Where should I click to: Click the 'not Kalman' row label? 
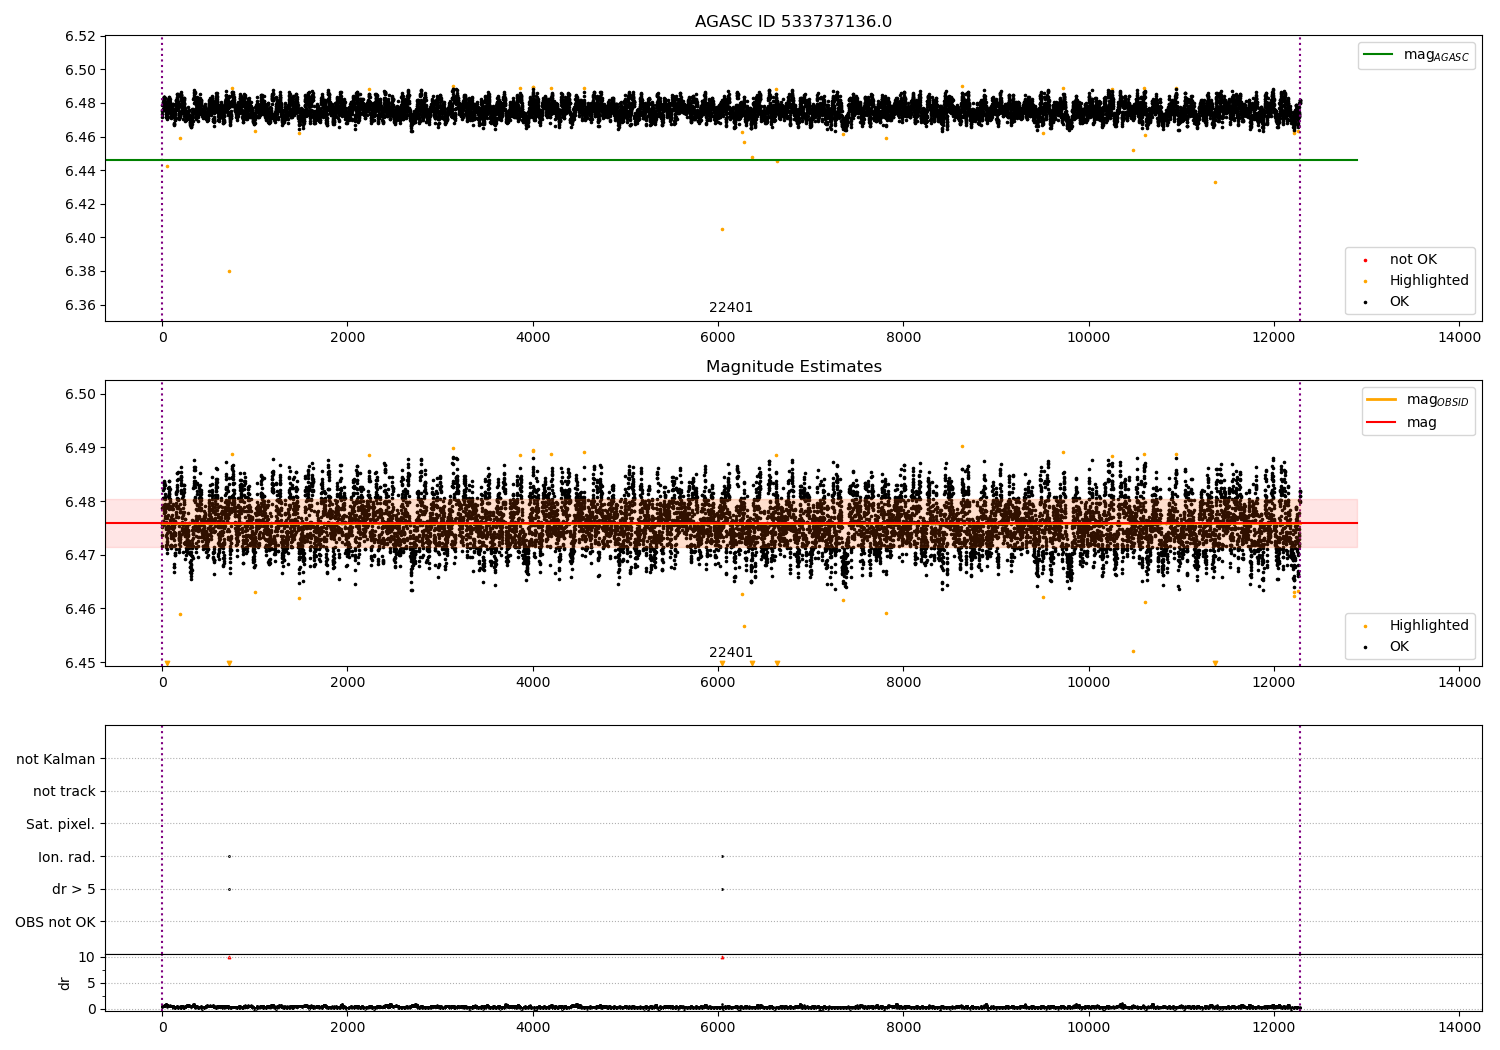[56, 759]
